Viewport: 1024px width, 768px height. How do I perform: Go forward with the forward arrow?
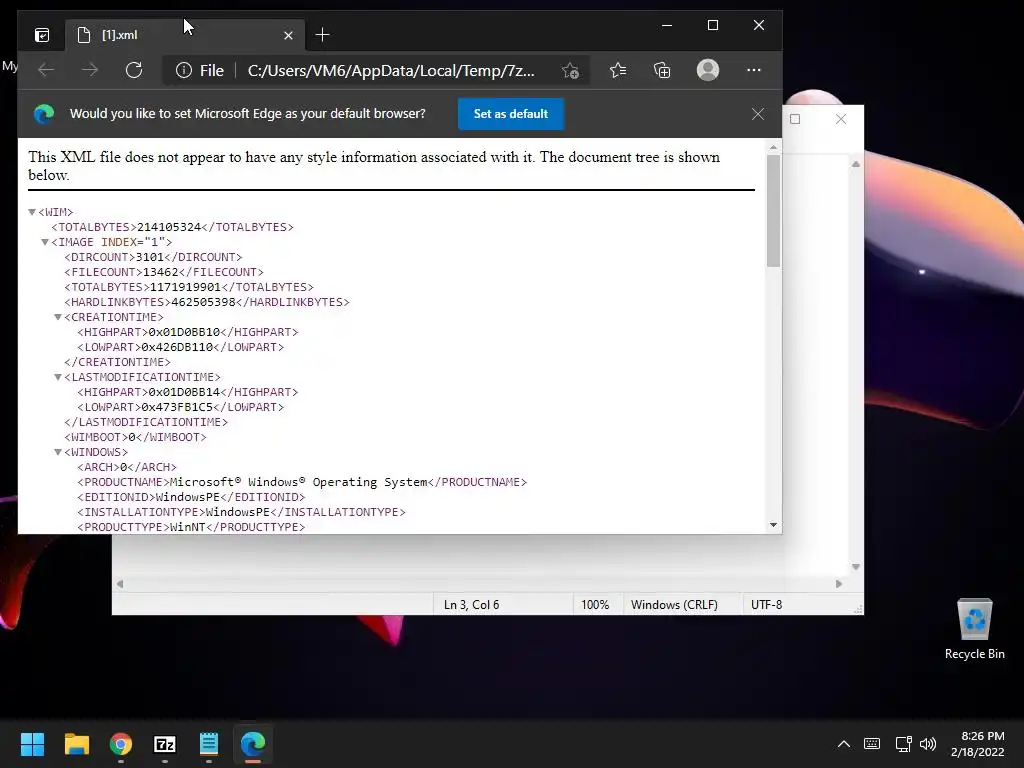tap(89, 70)
